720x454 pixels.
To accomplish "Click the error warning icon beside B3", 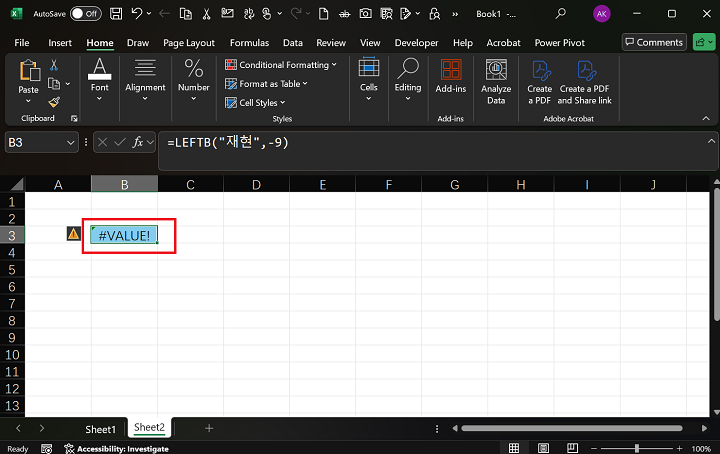I will (73, 234).
